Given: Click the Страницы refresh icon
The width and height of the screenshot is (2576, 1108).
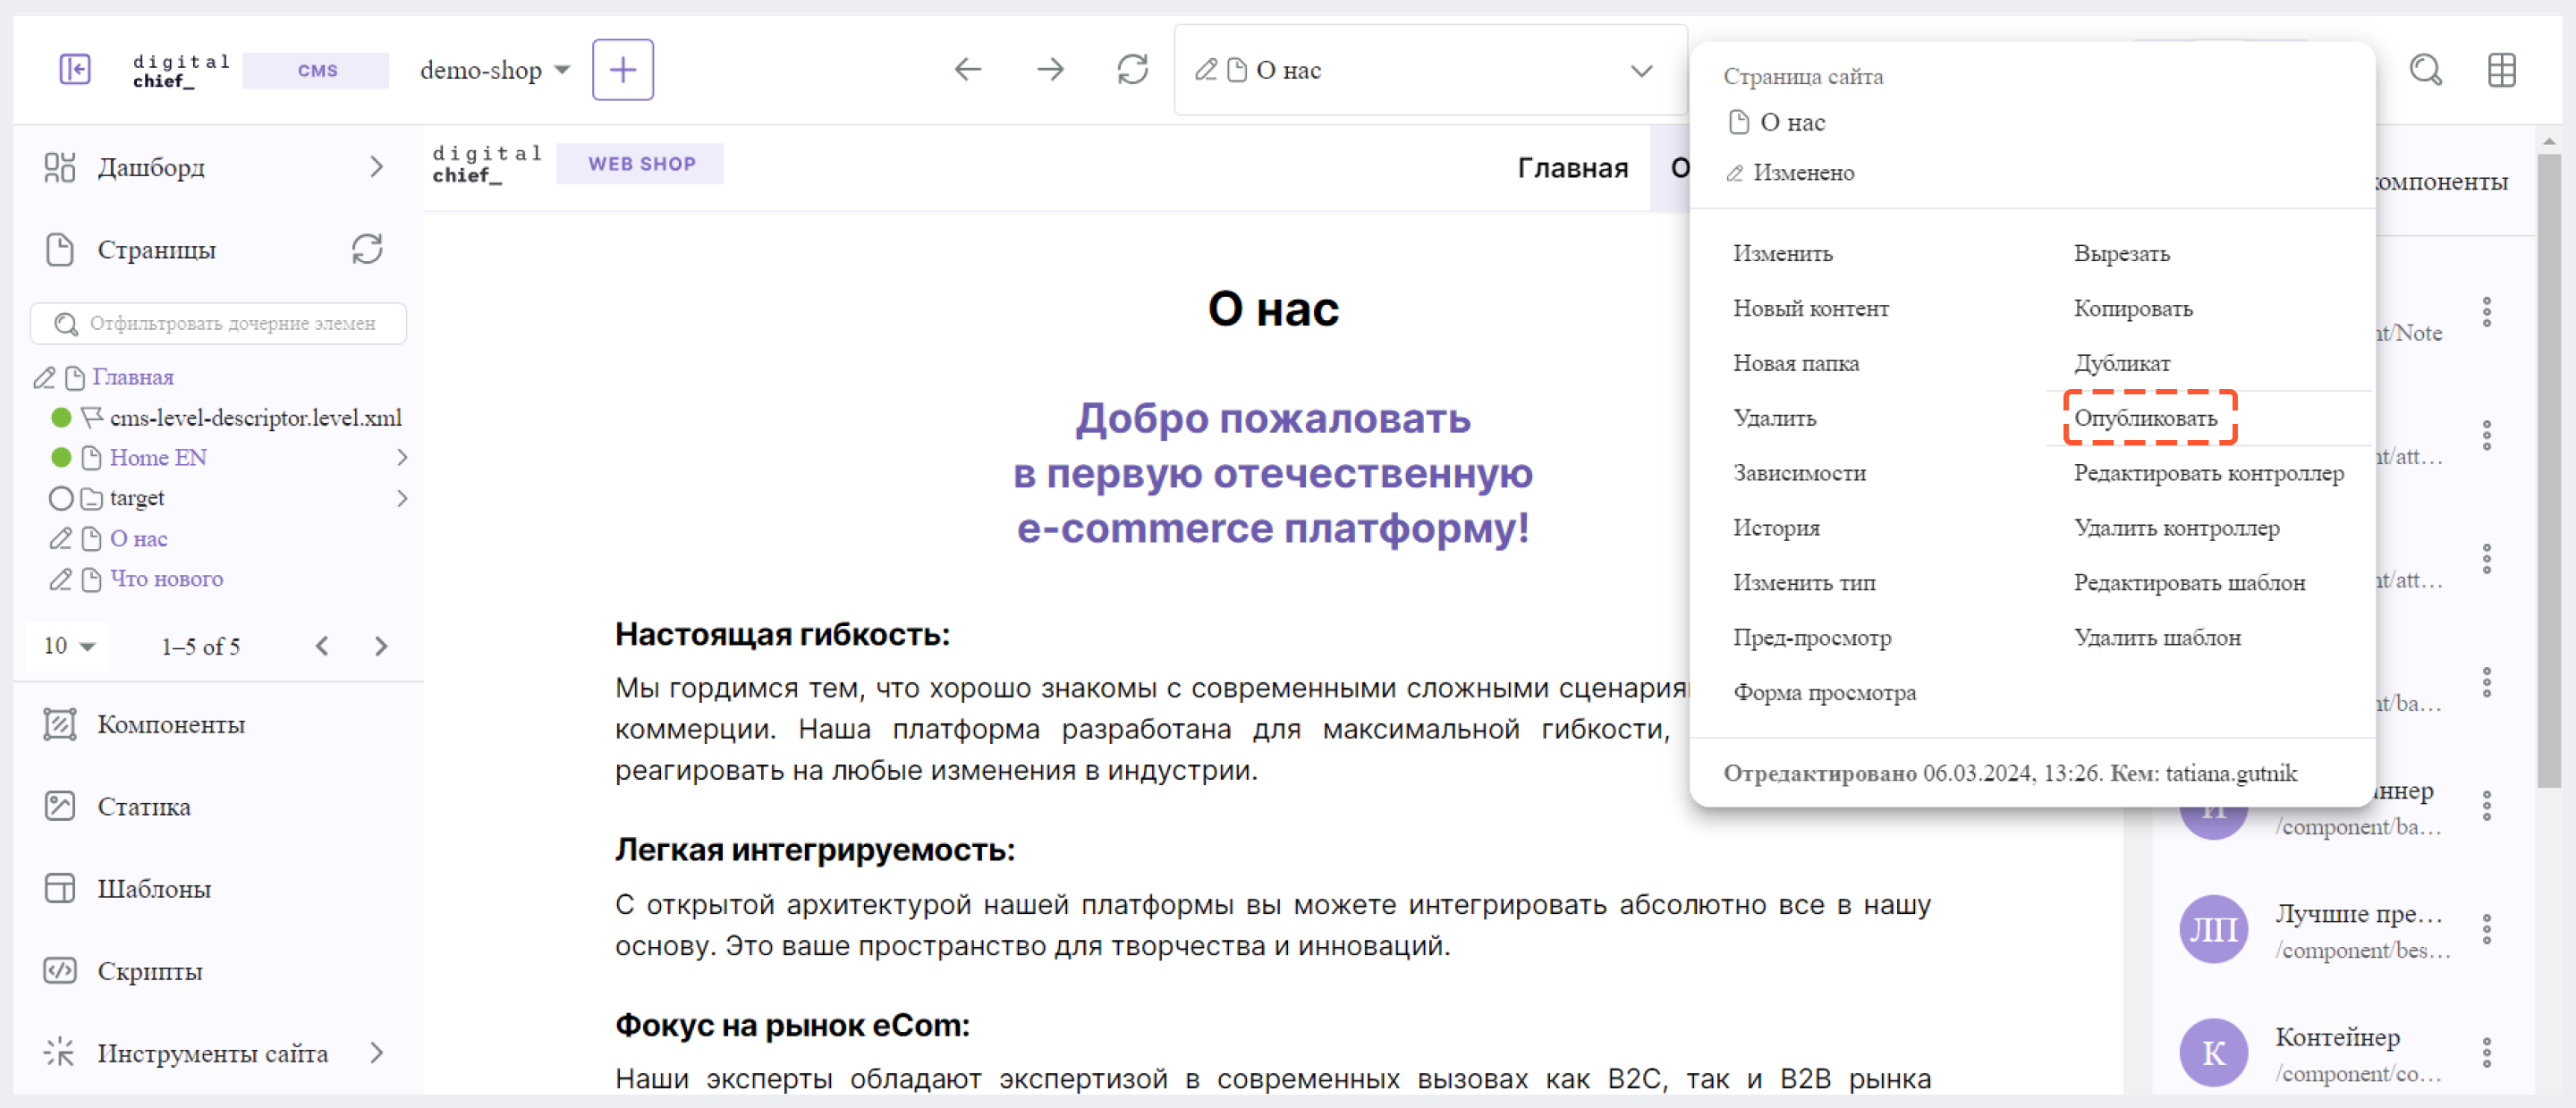Looking at the screenshot, I should coord(369,250).
